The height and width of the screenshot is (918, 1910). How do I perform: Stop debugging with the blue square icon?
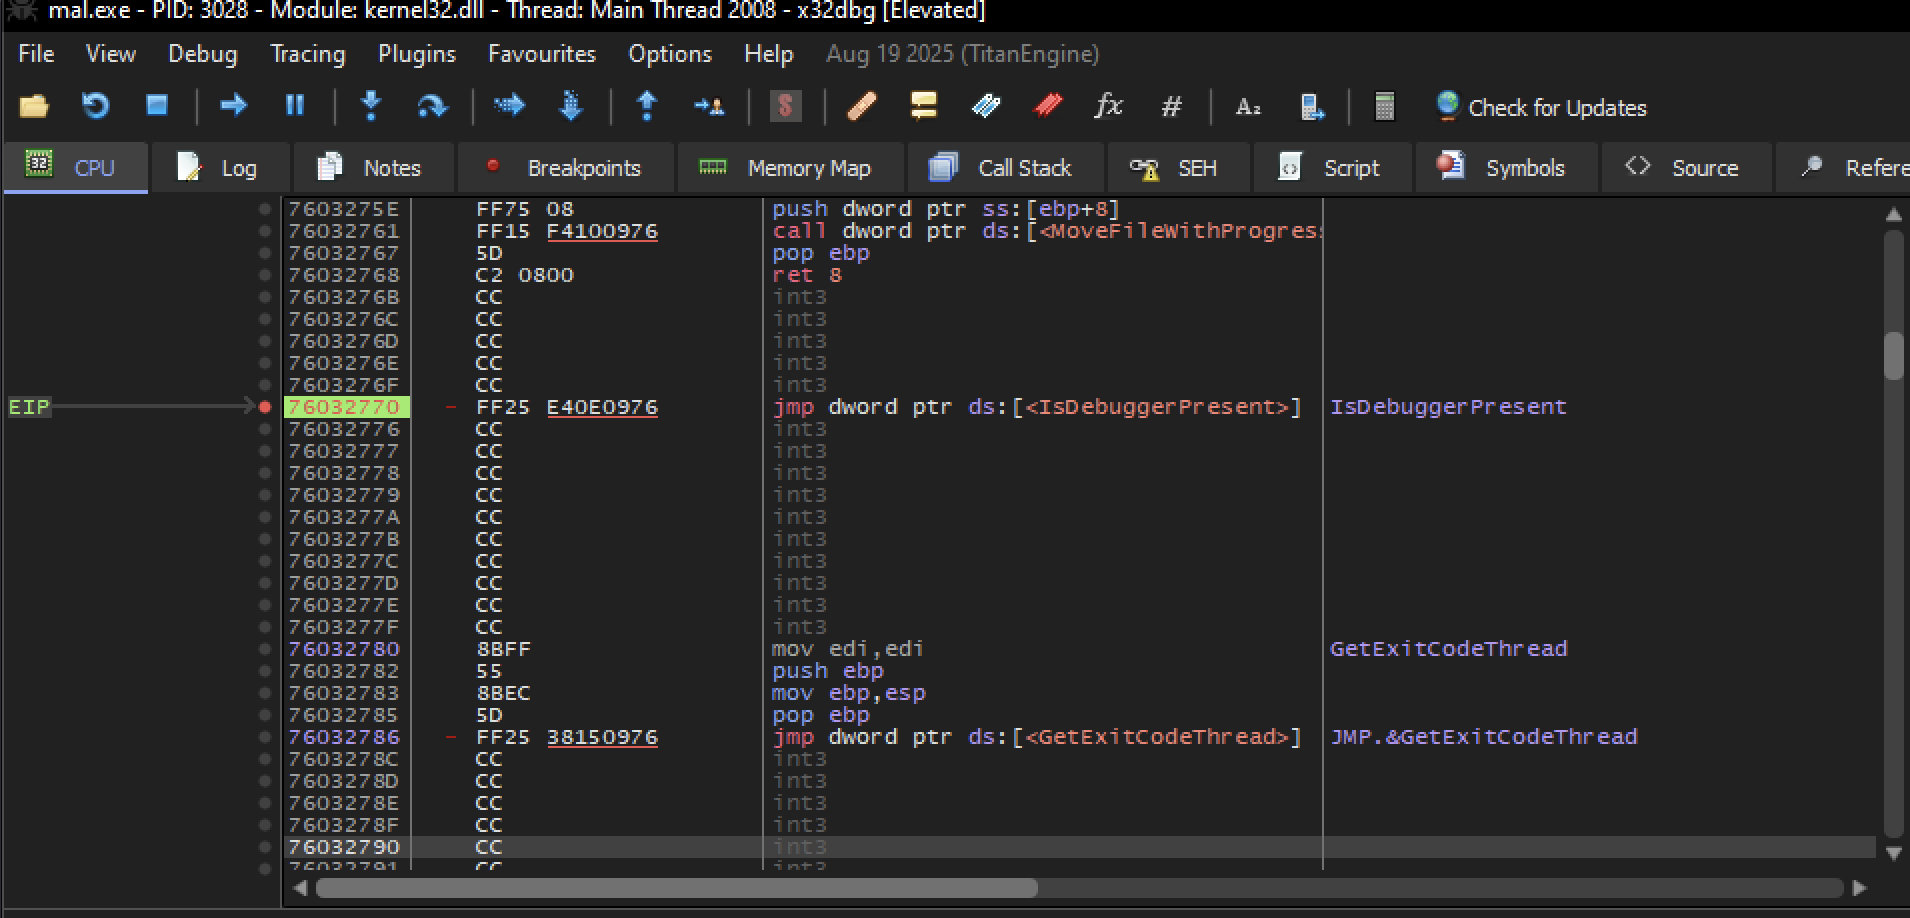pos(157,105)
